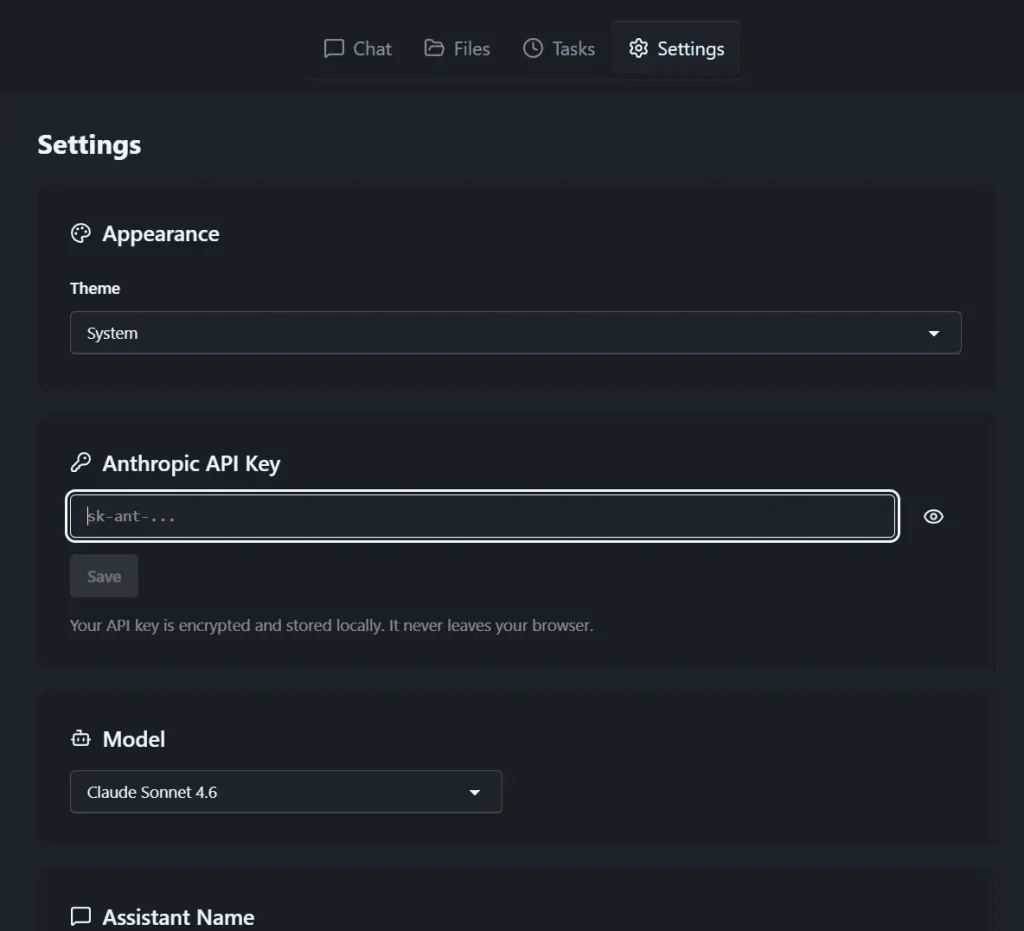Click the gear icon next to Settings
This screenshot has width=1024, height=931.
point(637,48)
